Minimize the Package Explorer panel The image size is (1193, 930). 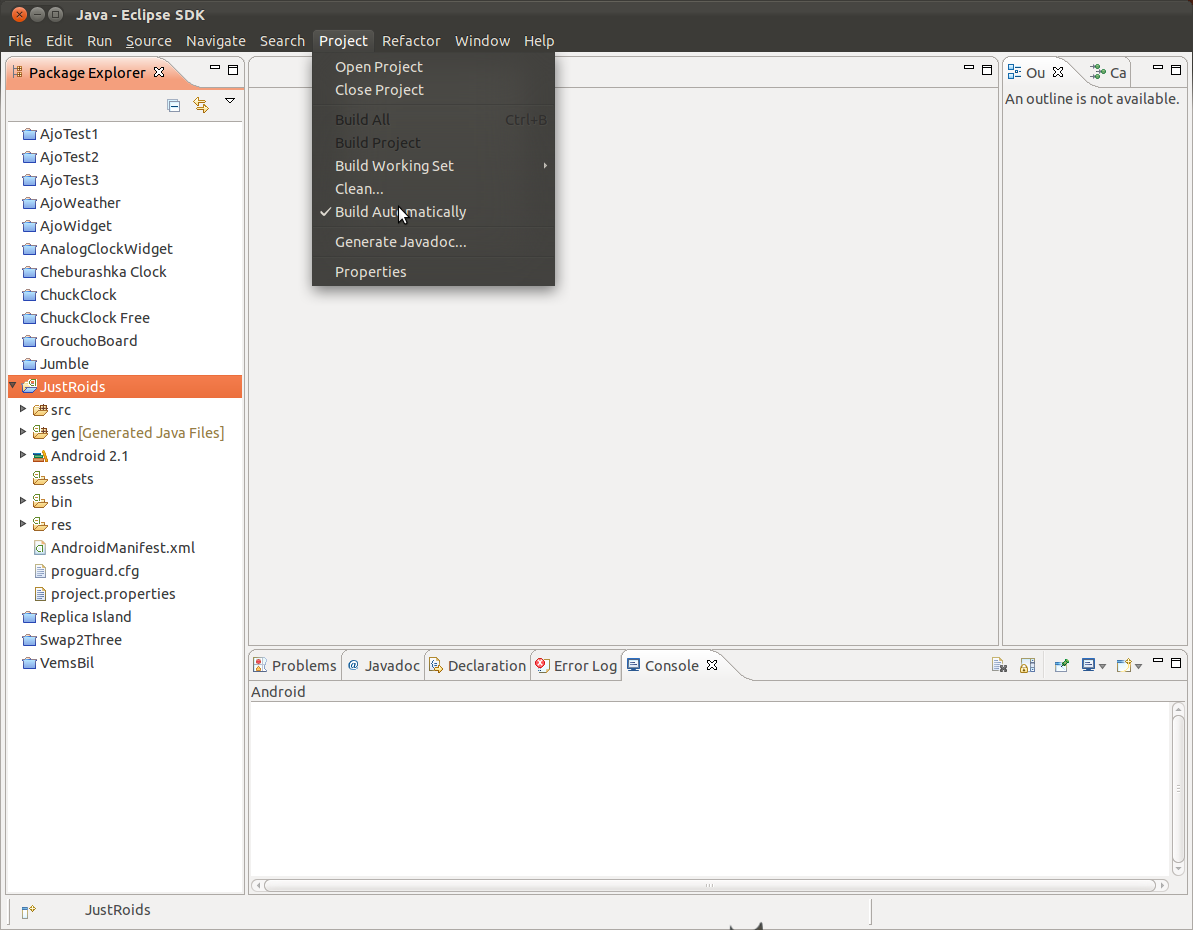(215, 68)
